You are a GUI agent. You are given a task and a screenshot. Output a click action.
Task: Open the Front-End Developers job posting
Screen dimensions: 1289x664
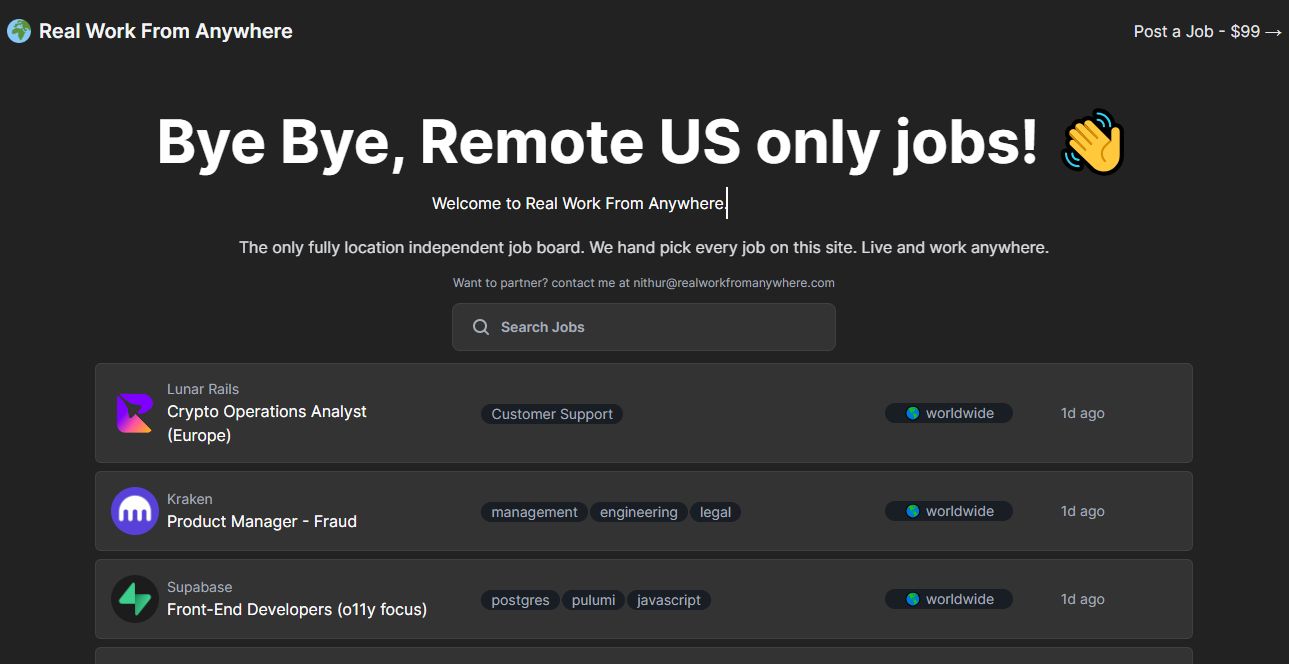297,609
